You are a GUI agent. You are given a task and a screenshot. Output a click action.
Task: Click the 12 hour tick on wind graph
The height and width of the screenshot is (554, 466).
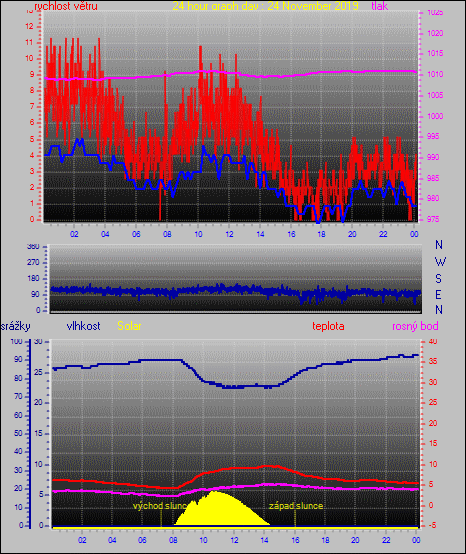229,234
